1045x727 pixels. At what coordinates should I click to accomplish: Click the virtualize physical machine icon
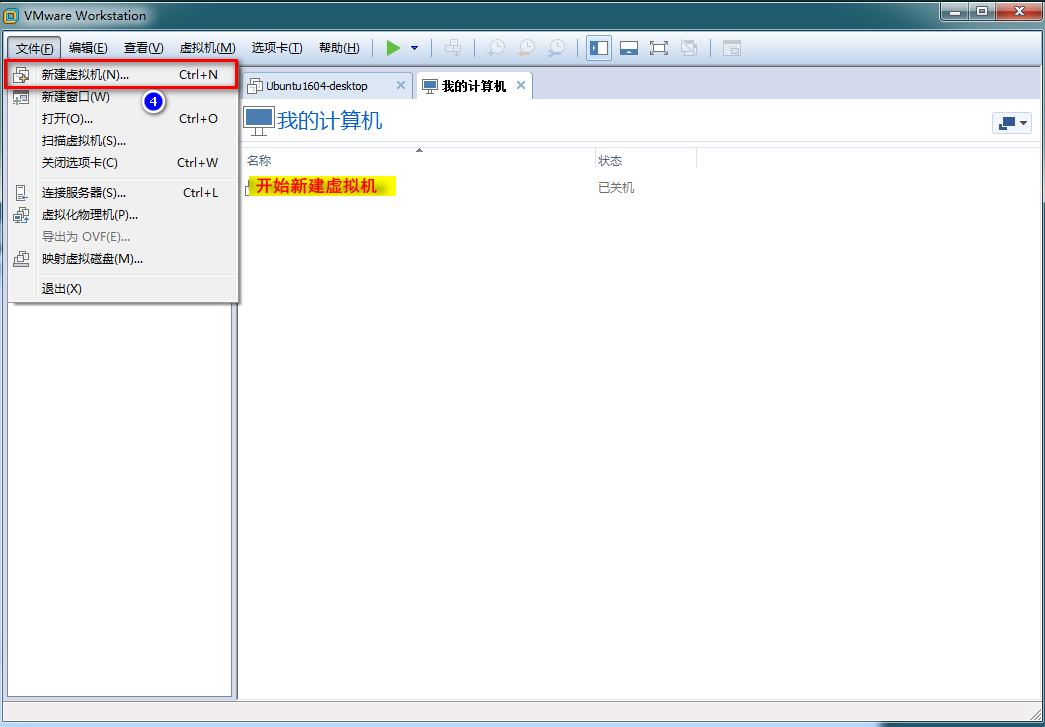pyautogui.click(x=21, y=215)
